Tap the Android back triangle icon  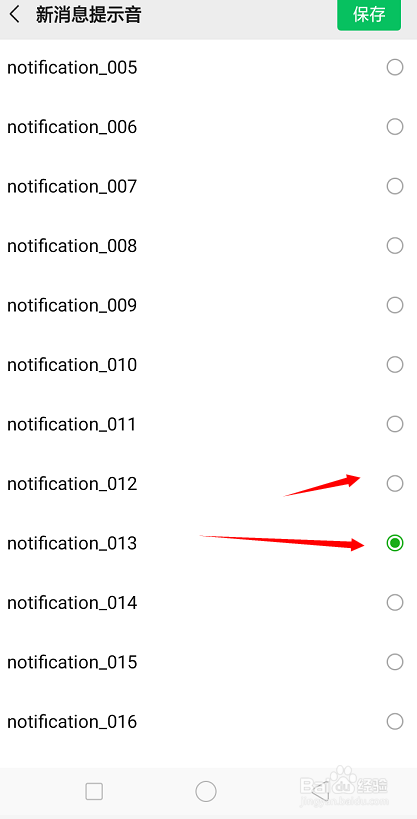[320, 791]
